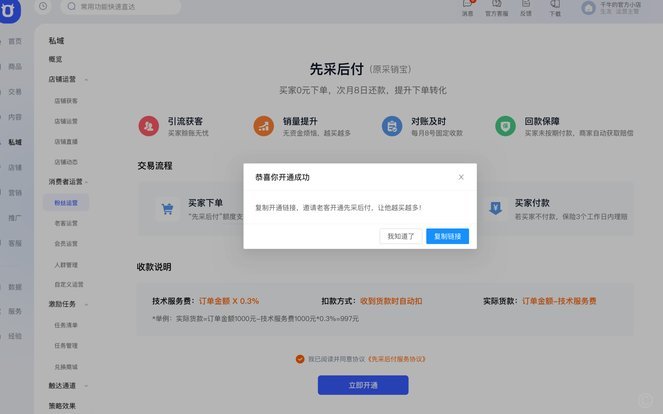Open 概览 in the 私域 submenu
The height and width of the screenshot is (414, 663).
click(x=55, y=59)
